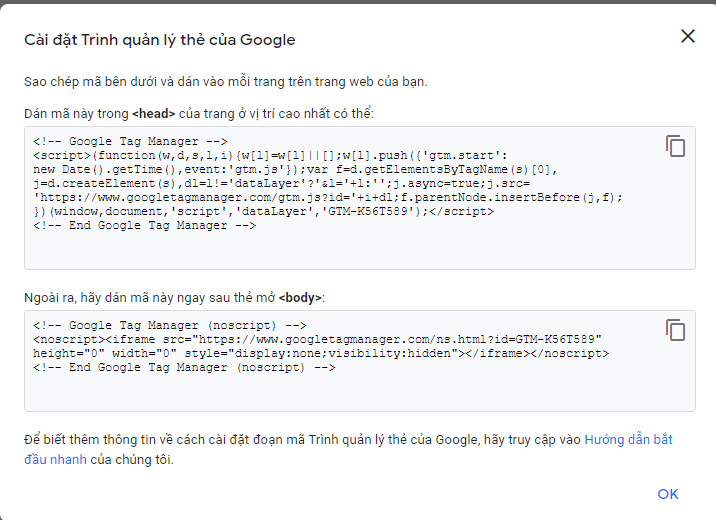Click the End Google Tag Manager (noscript) comment

184,368
